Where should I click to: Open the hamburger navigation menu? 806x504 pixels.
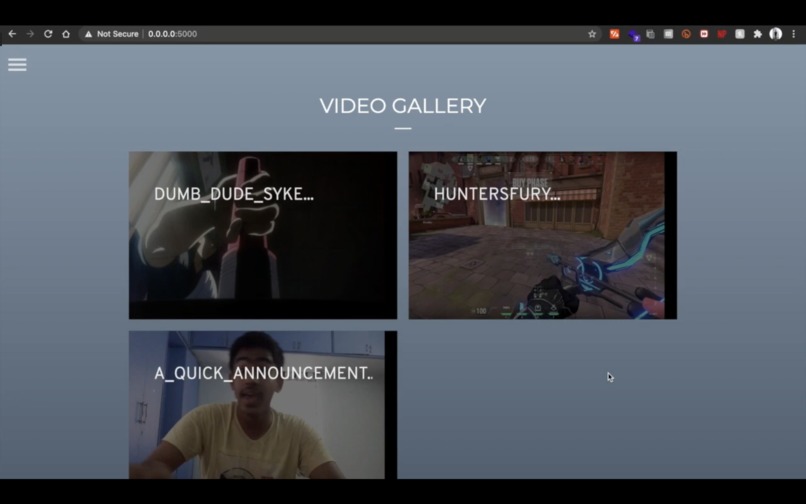[17, 64]
